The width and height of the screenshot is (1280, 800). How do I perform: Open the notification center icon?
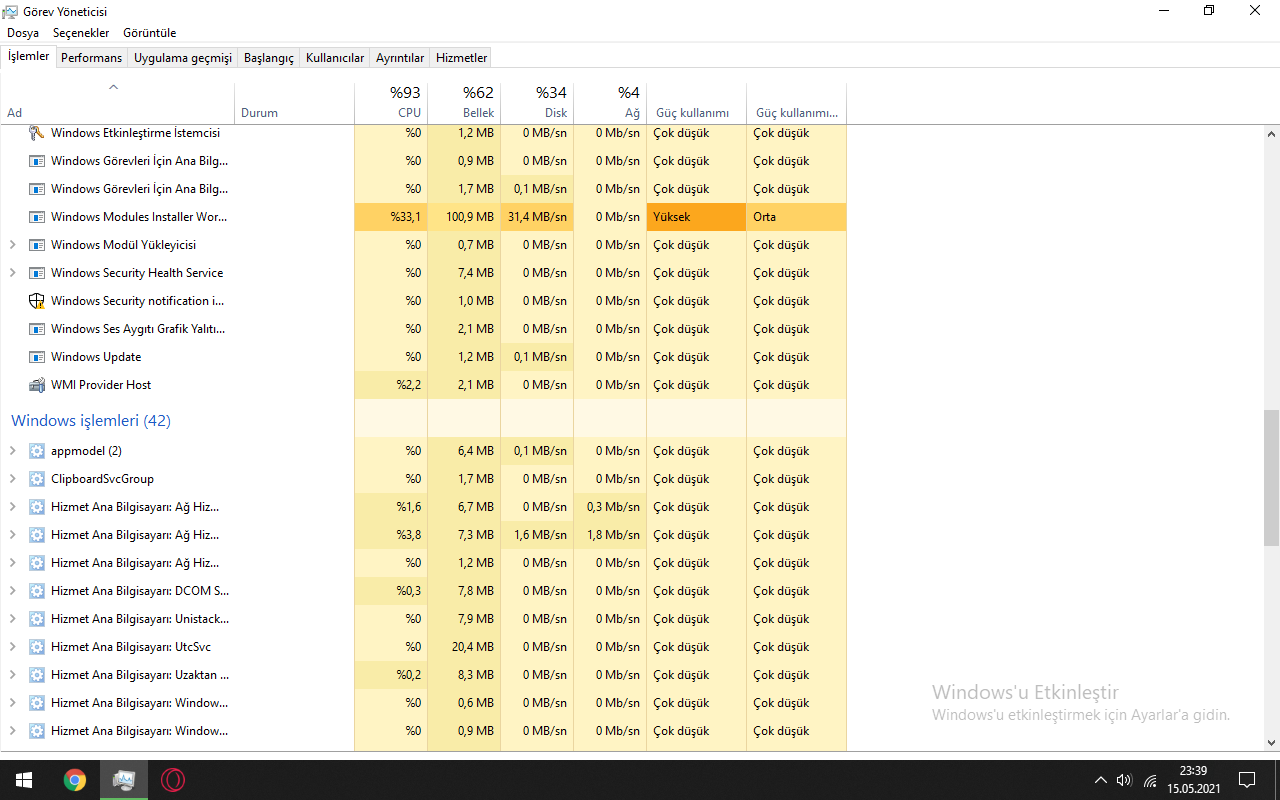tap(1247, 780)
